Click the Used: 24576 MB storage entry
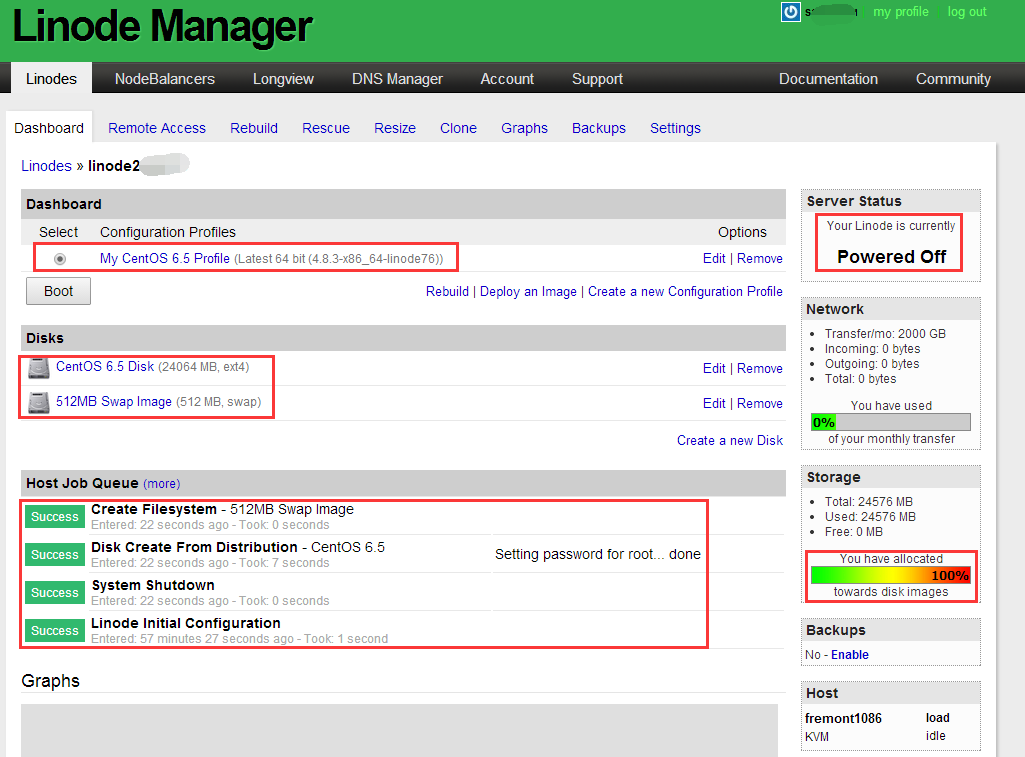Screen dimensions: 1025x757 (870, 517)
